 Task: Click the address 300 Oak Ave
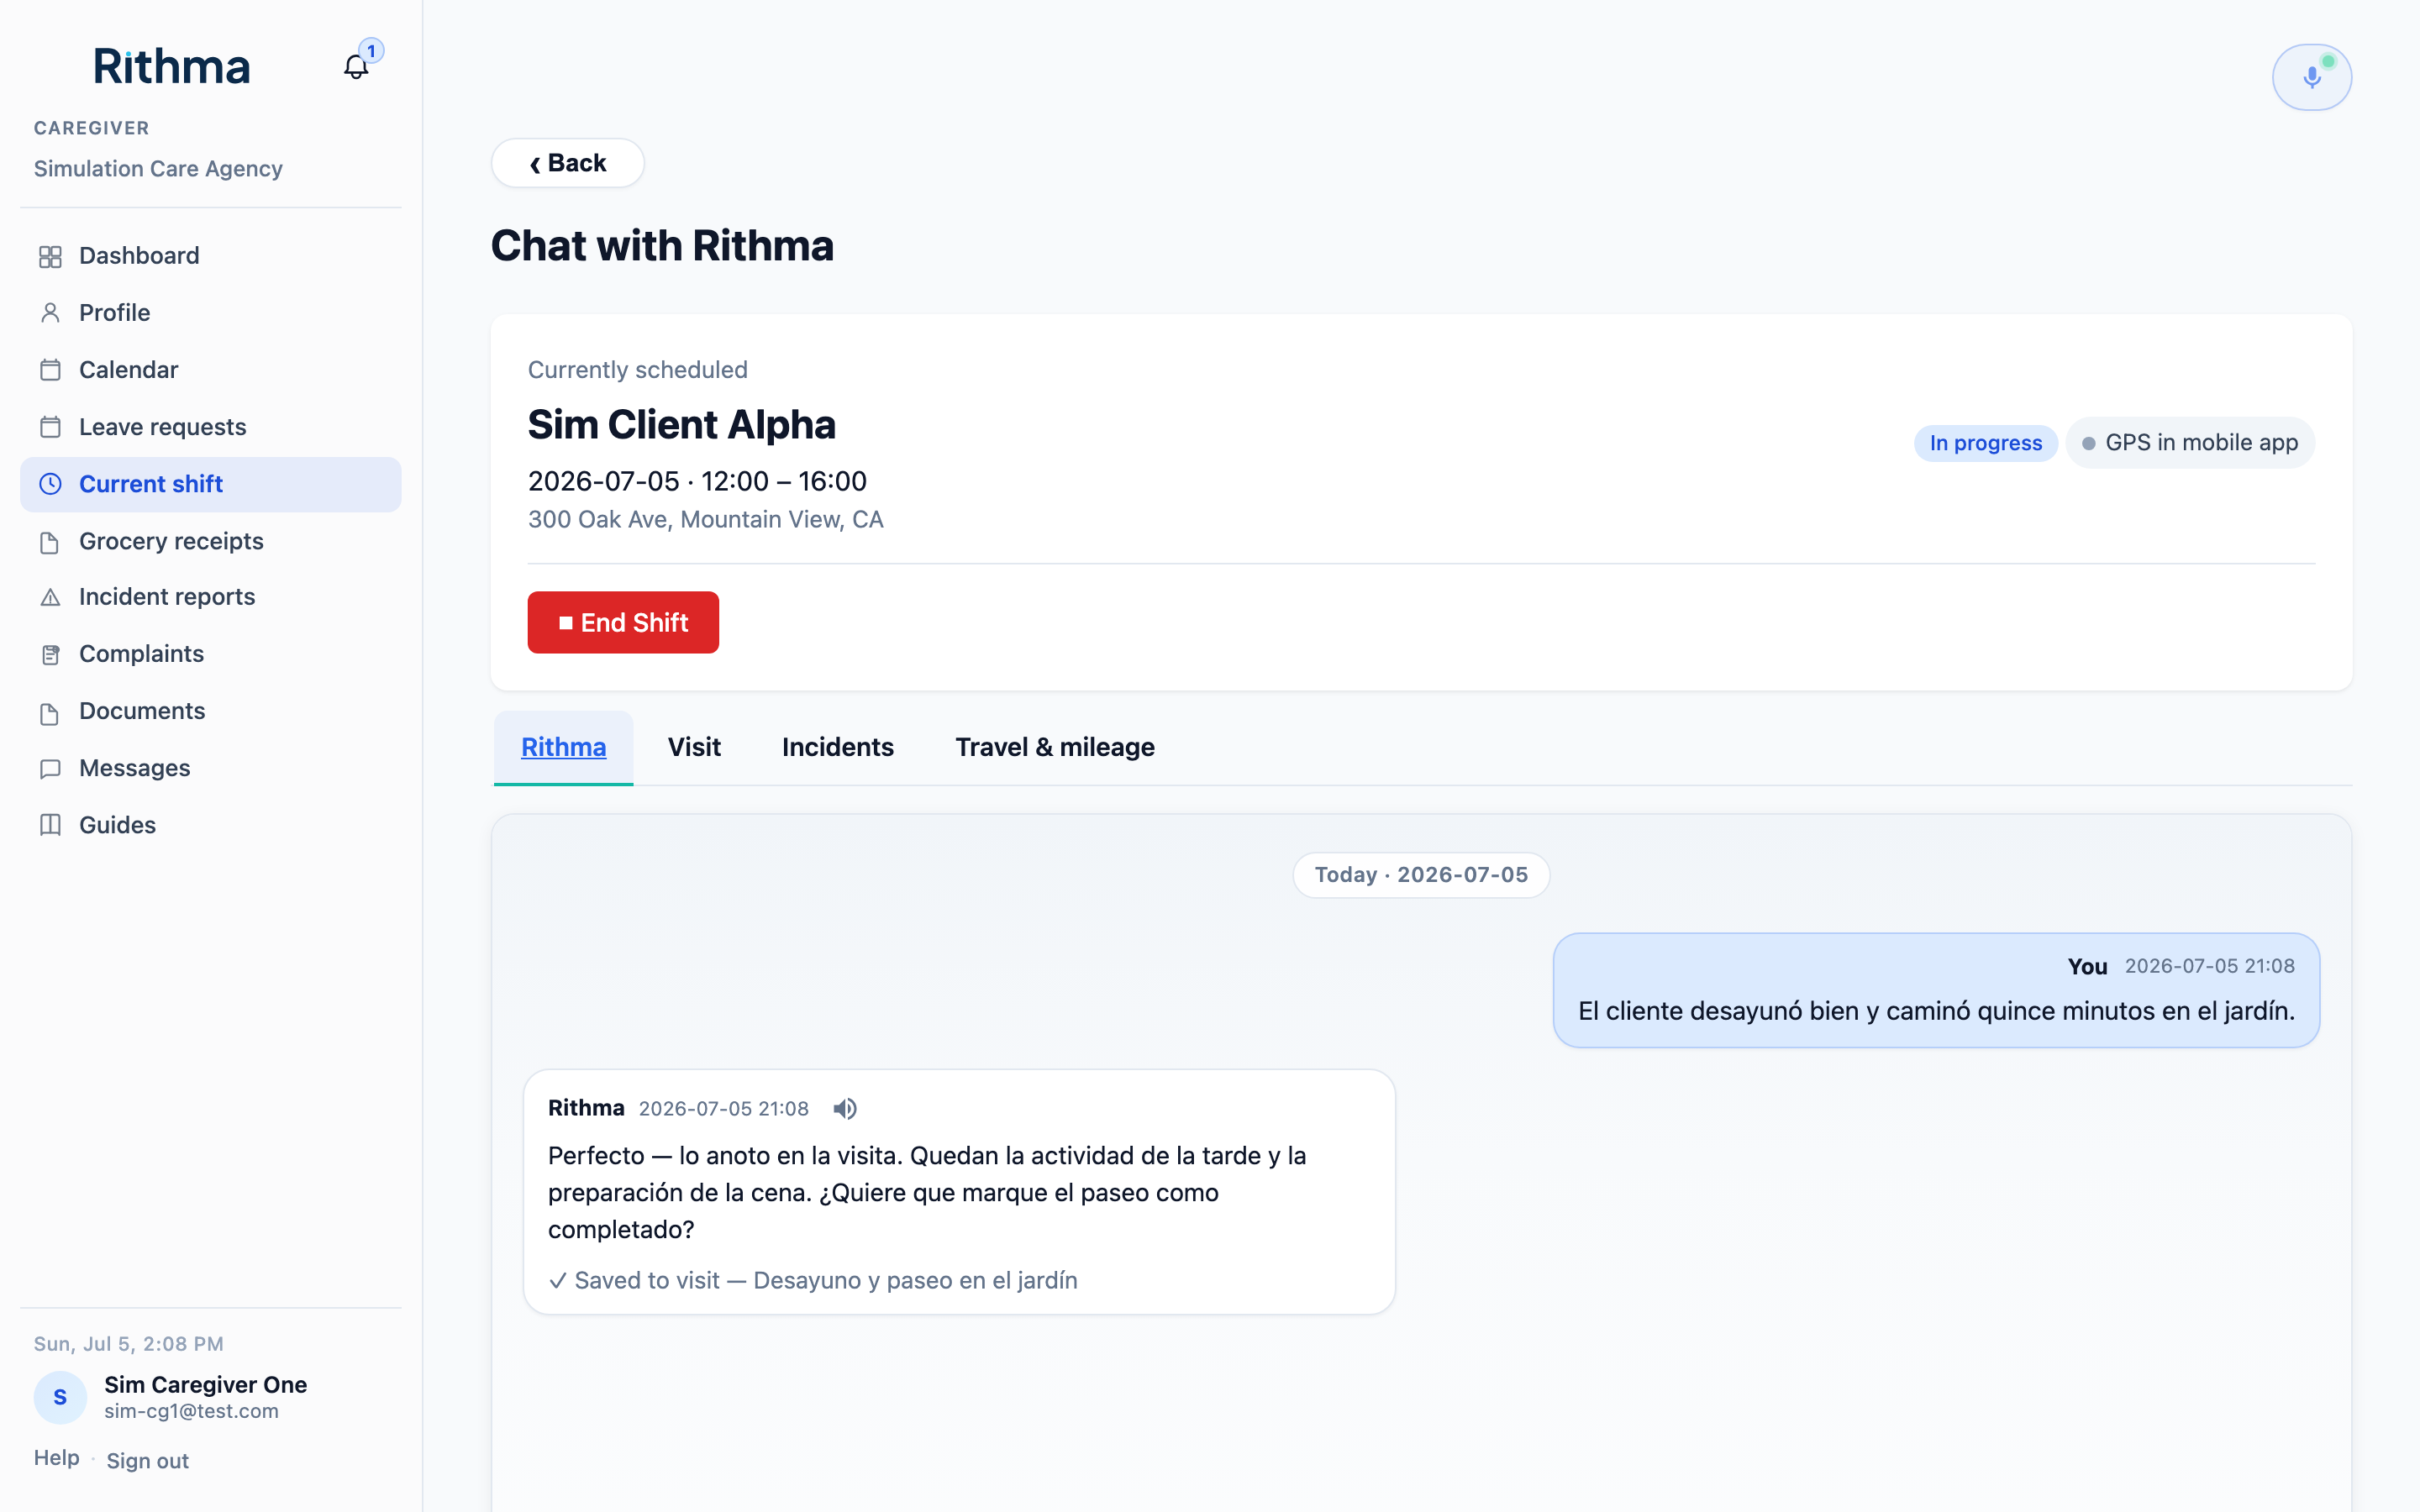coord(705,520)
